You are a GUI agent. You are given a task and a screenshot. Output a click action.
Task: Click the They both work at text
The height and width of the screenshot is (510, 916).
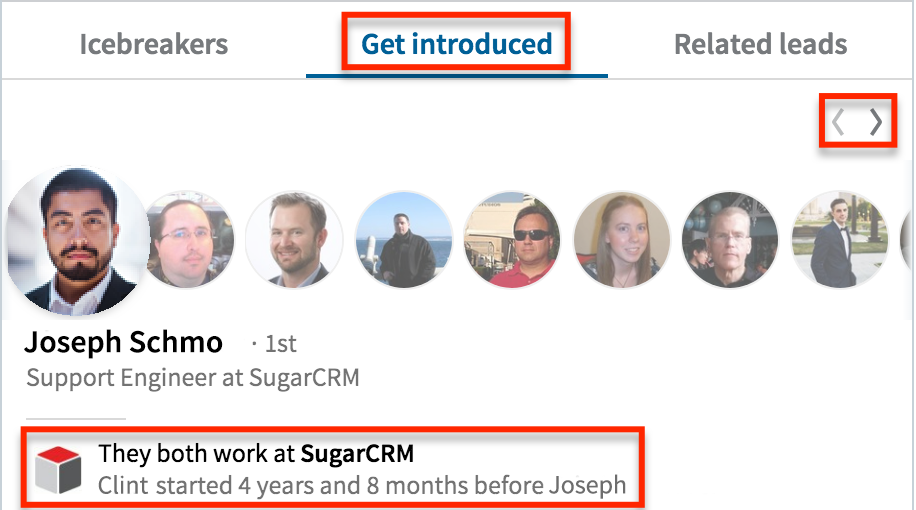[x=198, y=454]
